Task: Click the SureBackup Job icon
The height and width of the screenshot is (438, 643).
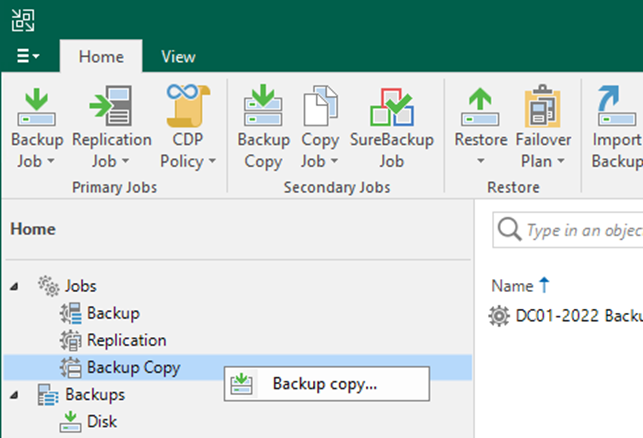Action: [392, 107]
